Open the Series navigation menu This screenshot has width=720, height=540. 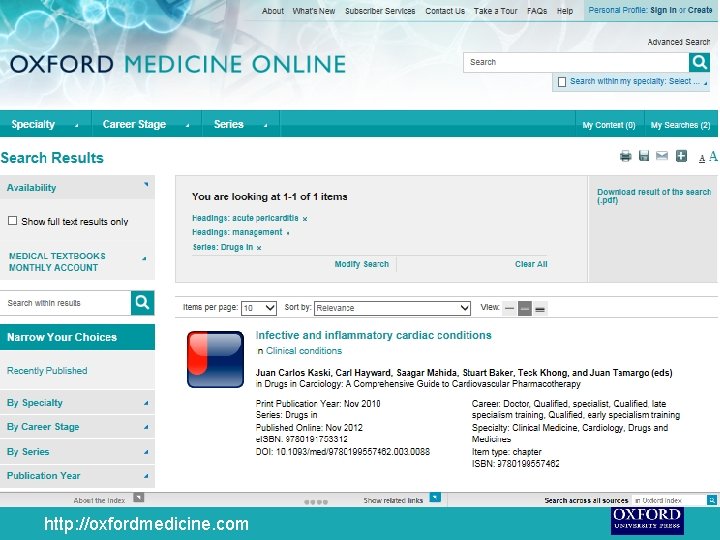pyautogui.click(x=241, y=124)
